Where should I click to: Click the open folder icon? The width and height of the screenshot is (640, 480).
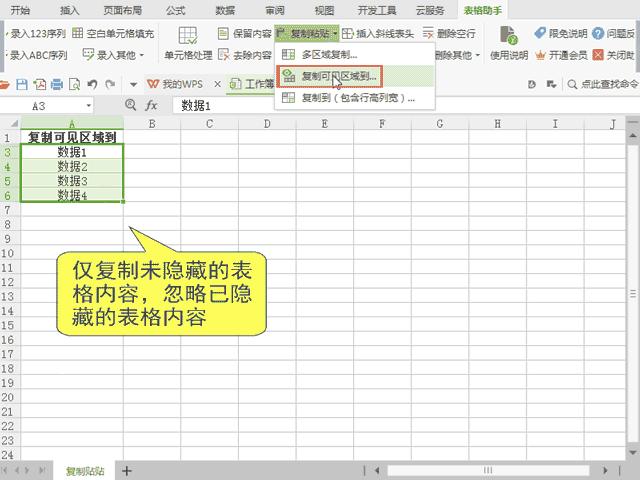click(4, 84)
